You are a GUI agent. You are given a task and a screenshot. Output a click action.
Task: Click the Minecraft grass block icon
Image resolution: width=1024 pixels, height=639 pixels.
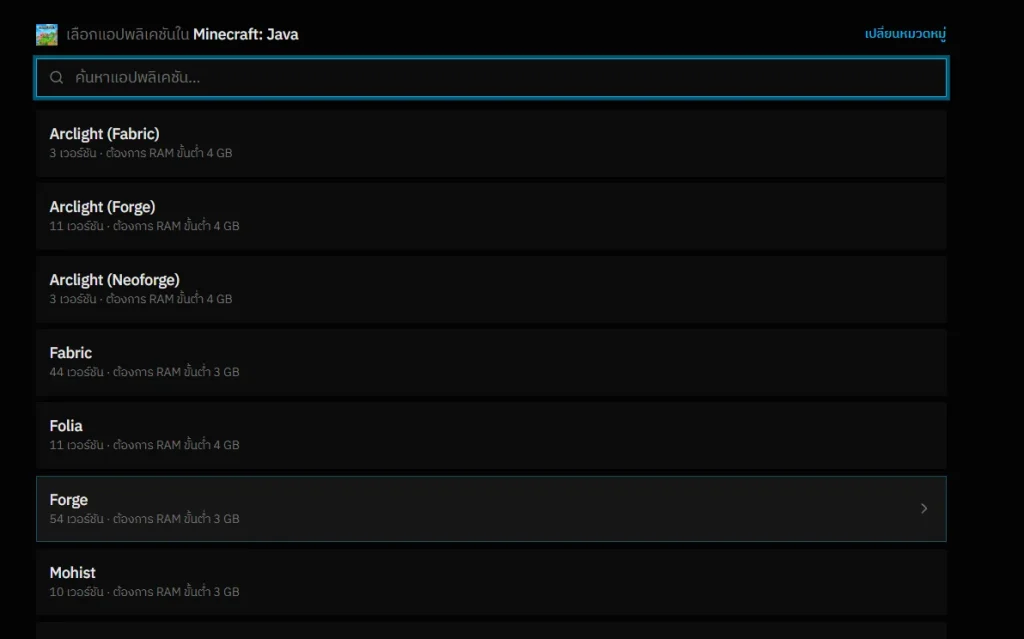47,35
